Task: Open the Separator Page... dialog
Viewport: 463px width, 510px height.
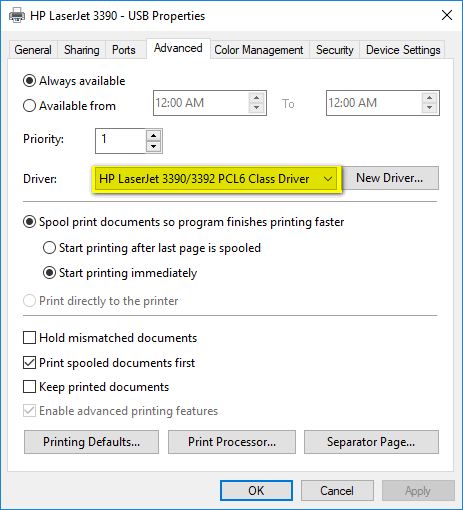Action: [371, 442]
